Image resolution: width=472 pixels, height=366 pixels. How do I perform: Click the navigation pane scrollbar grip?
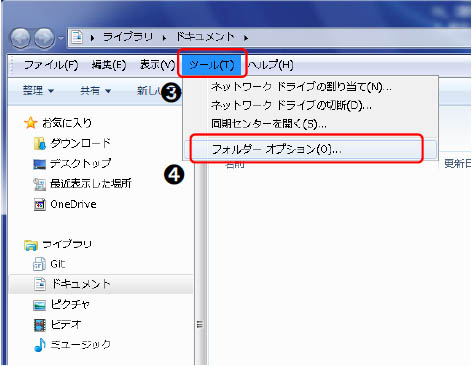pos(200,324)
